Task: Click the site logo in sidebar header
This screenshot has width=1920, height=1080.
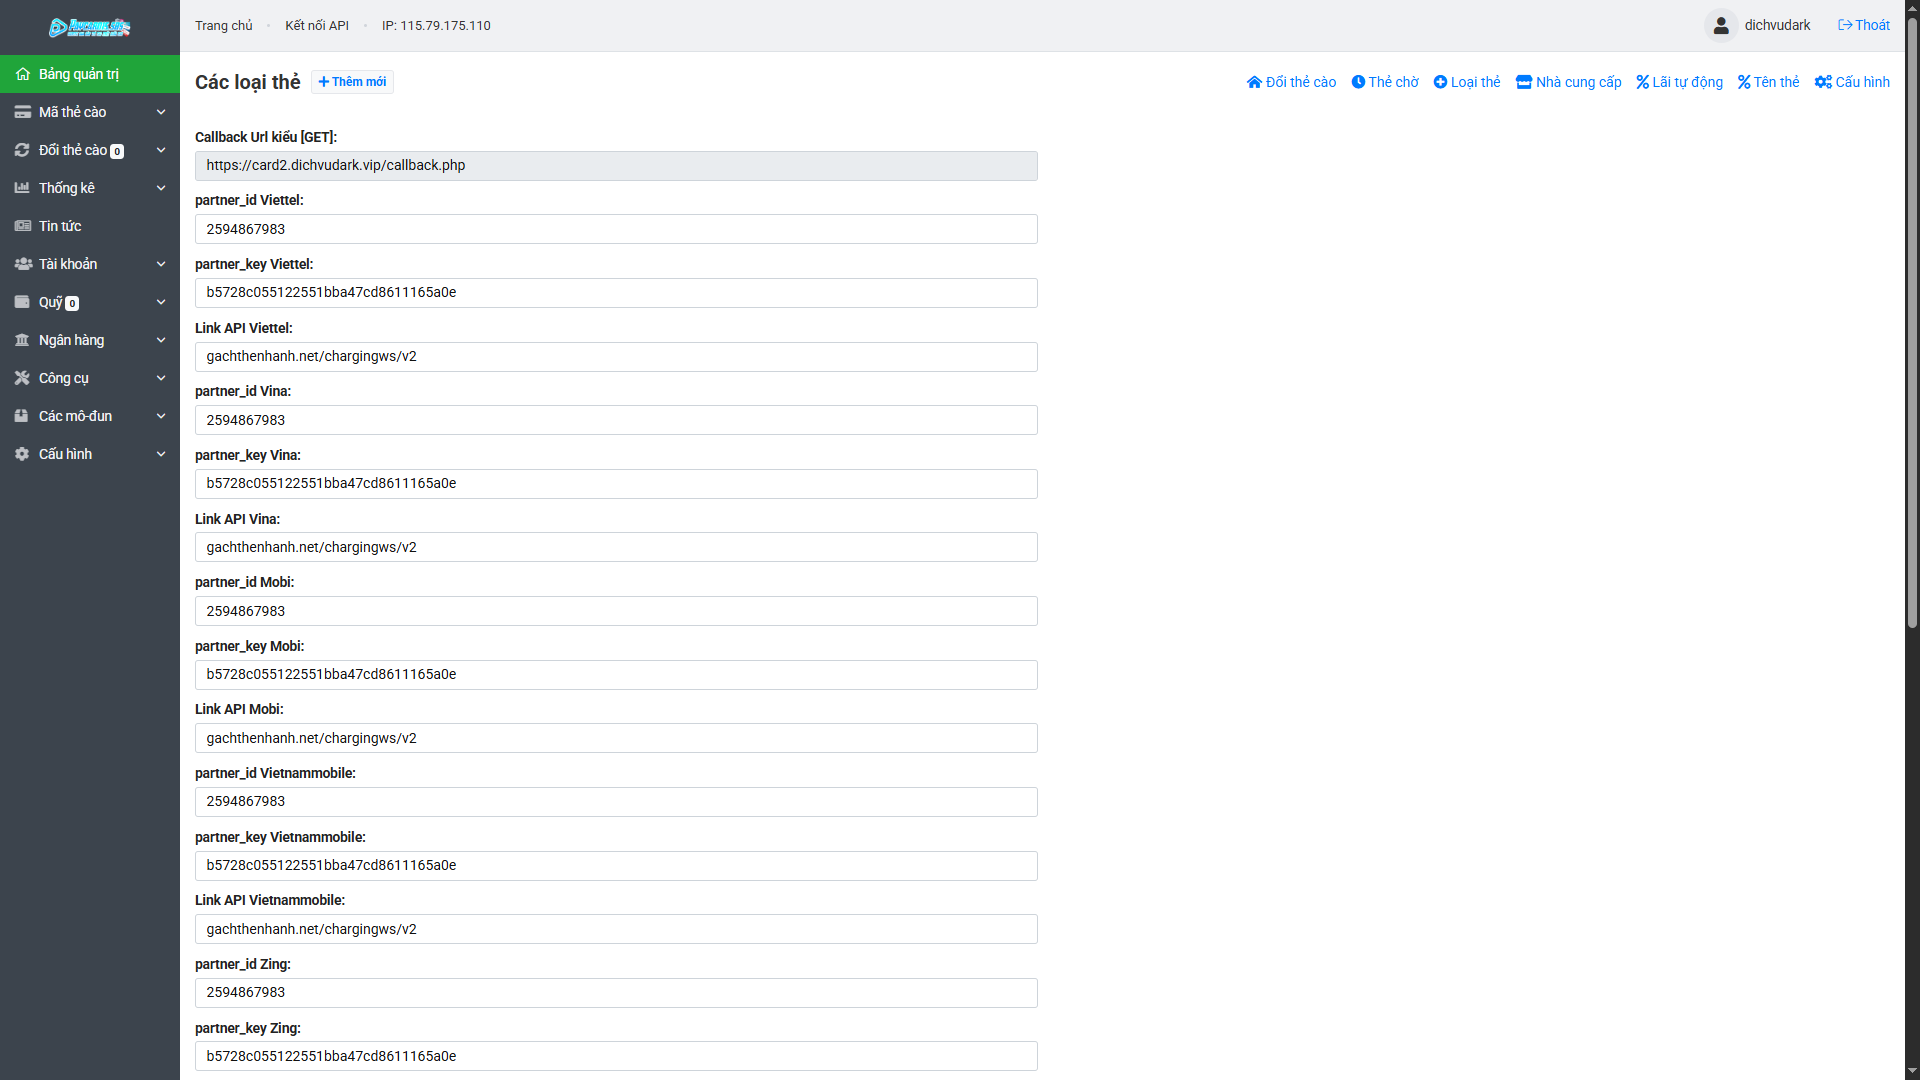Action: [x=89, y=27]
